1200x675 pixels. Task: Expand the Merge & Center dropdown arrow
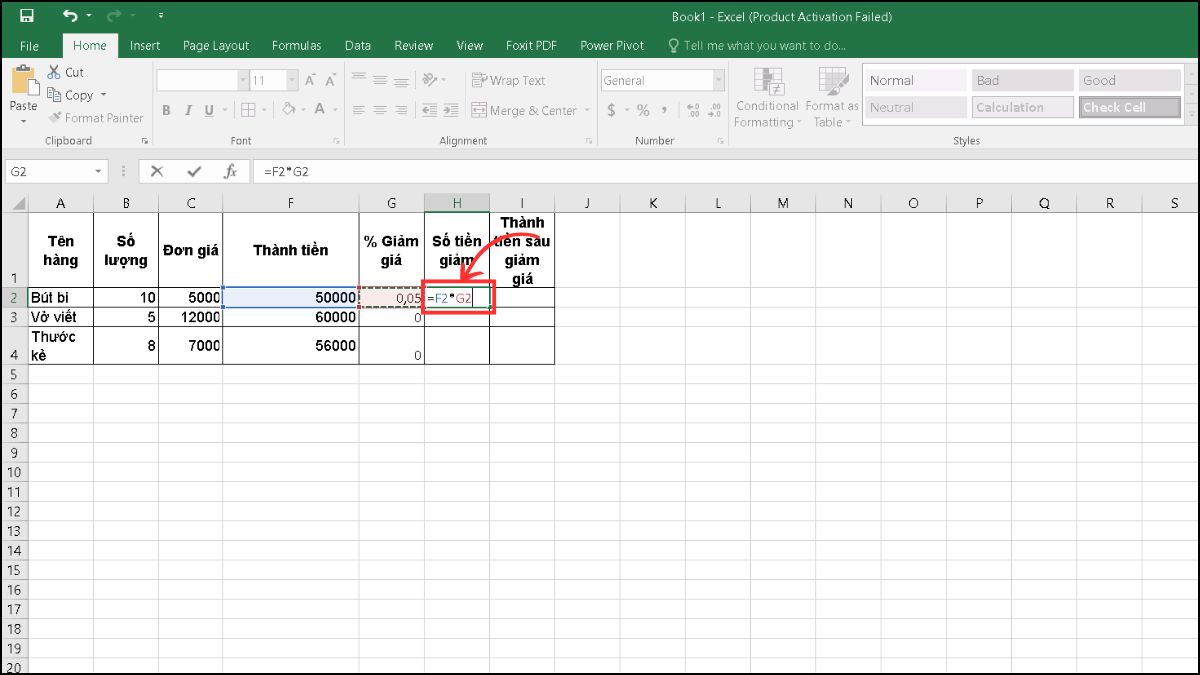pos(586,111)
